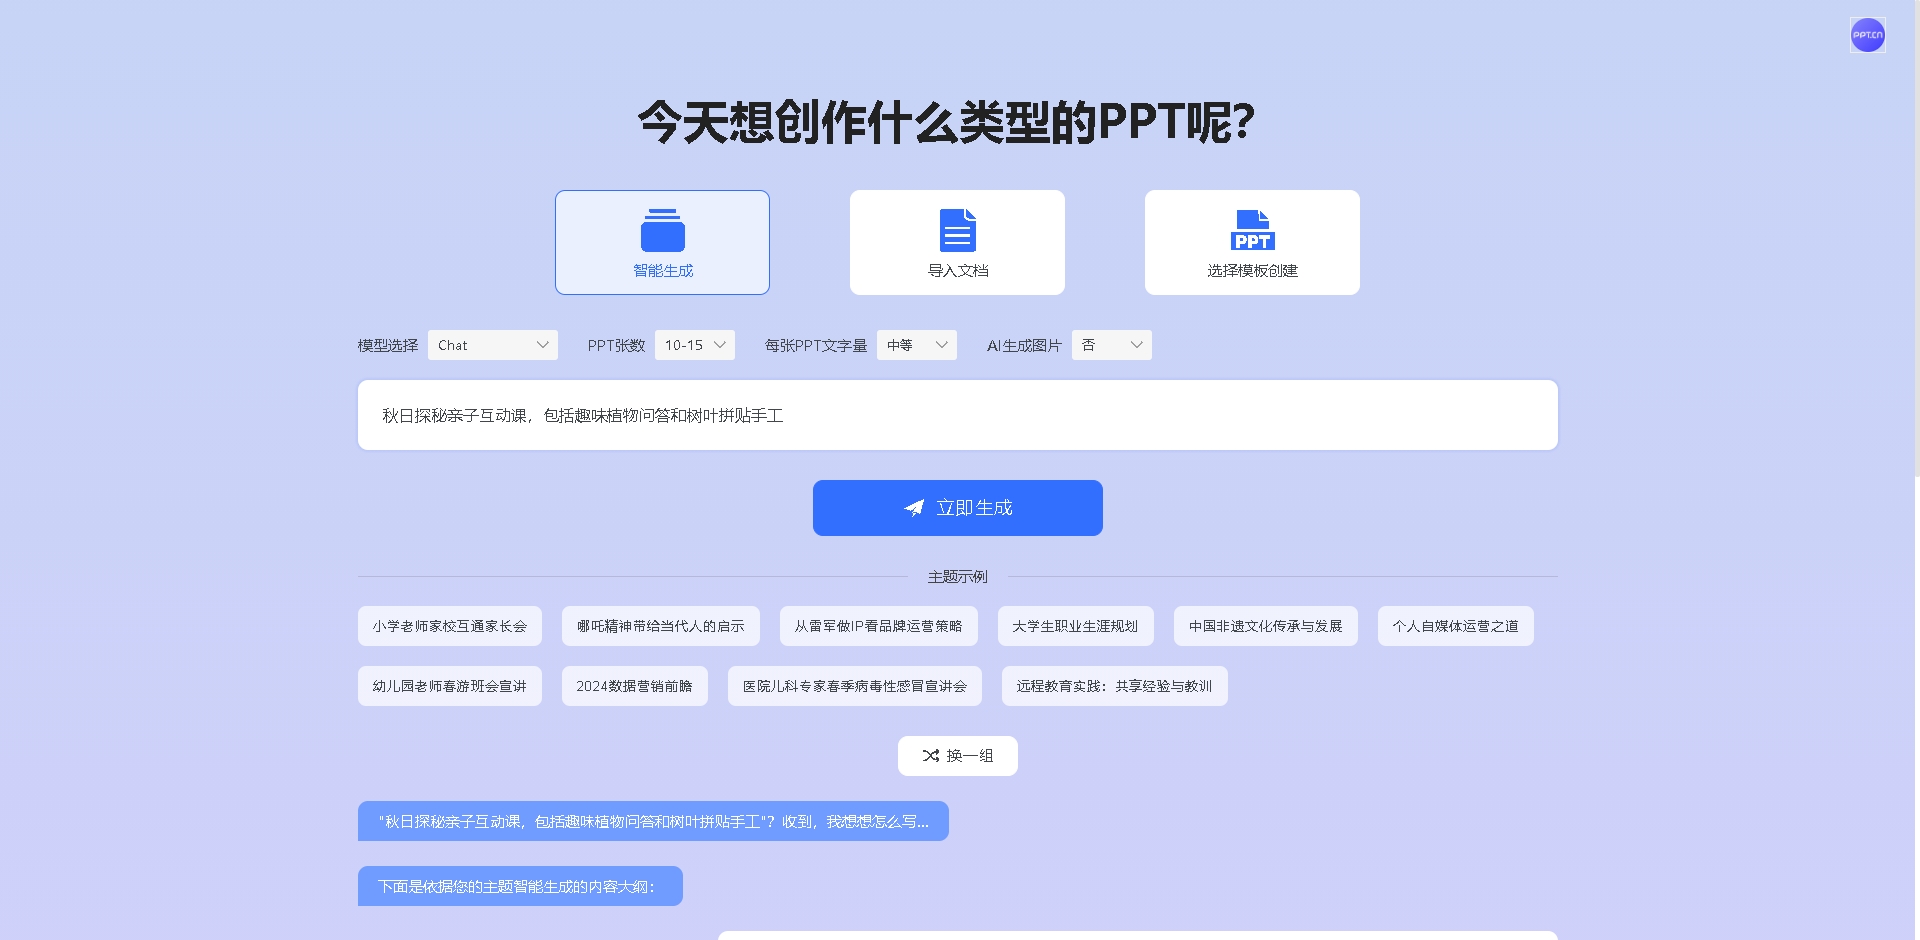Click the 换一组 button
1920x940 pixels.
coord(958,756)
